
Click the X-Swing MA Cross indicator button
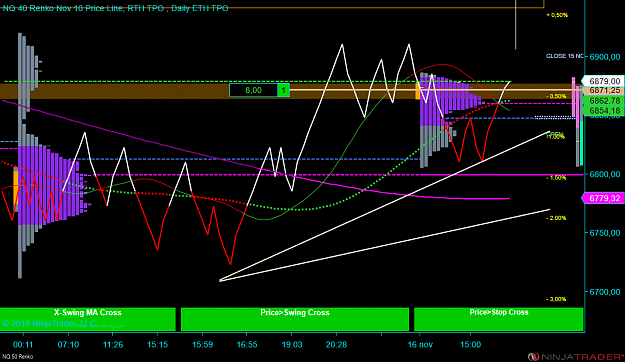pos(88,319)
